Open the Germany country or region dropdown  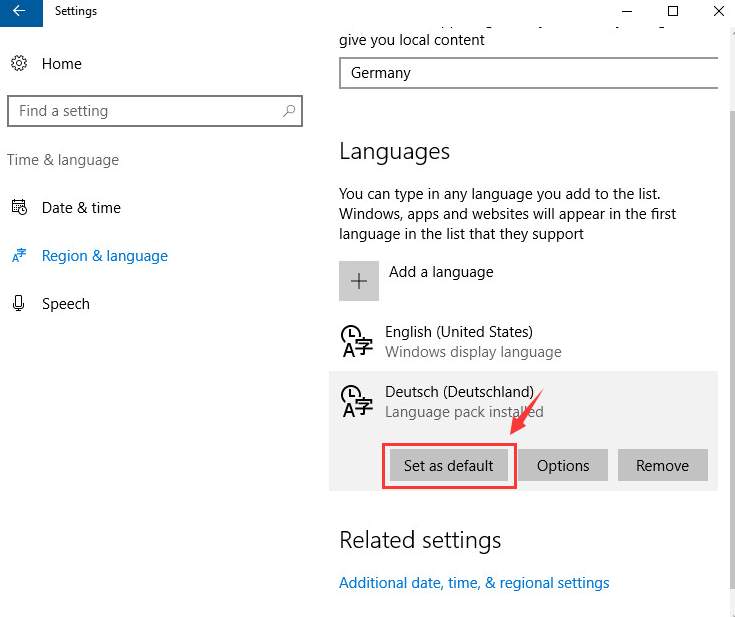point(529,73)
